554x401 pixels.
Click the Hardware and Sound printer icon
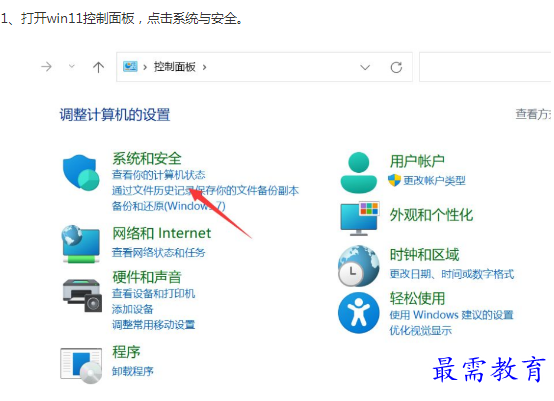82,295
